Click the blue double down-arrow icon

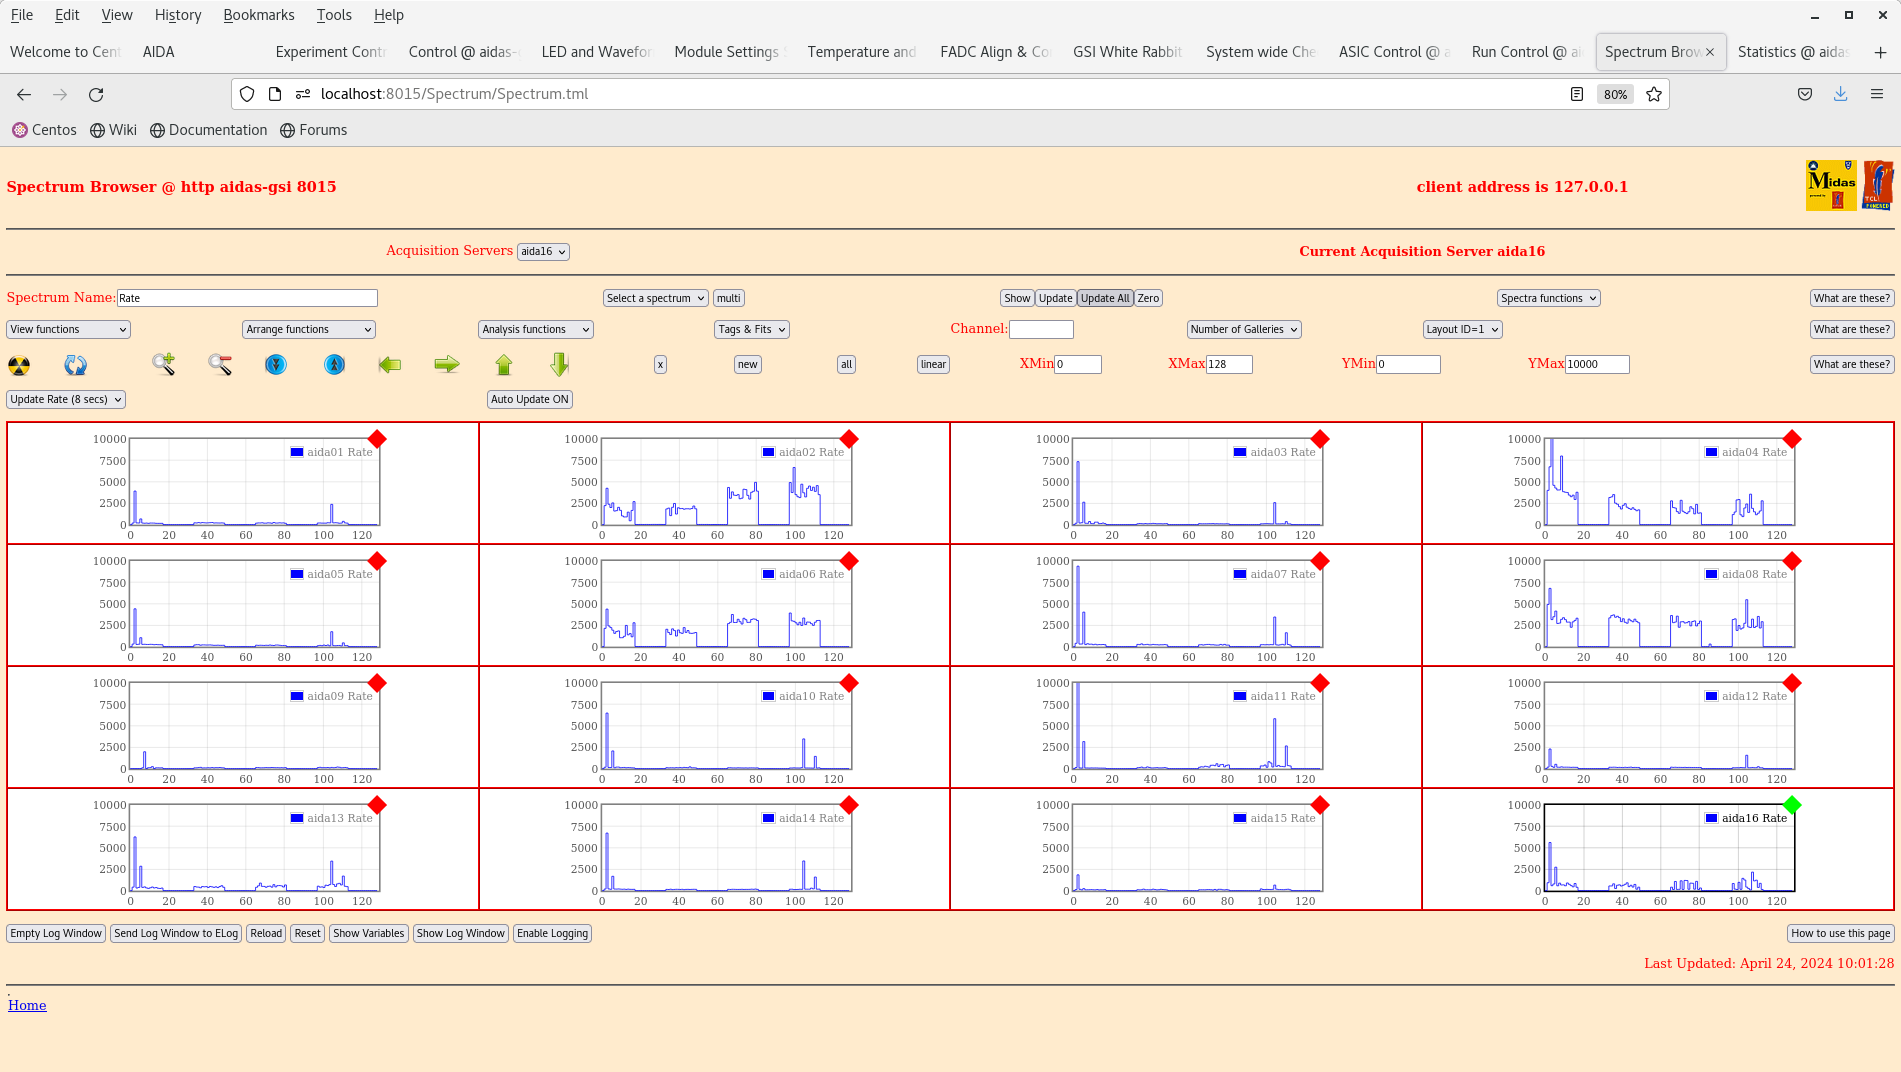pos(276,364)
